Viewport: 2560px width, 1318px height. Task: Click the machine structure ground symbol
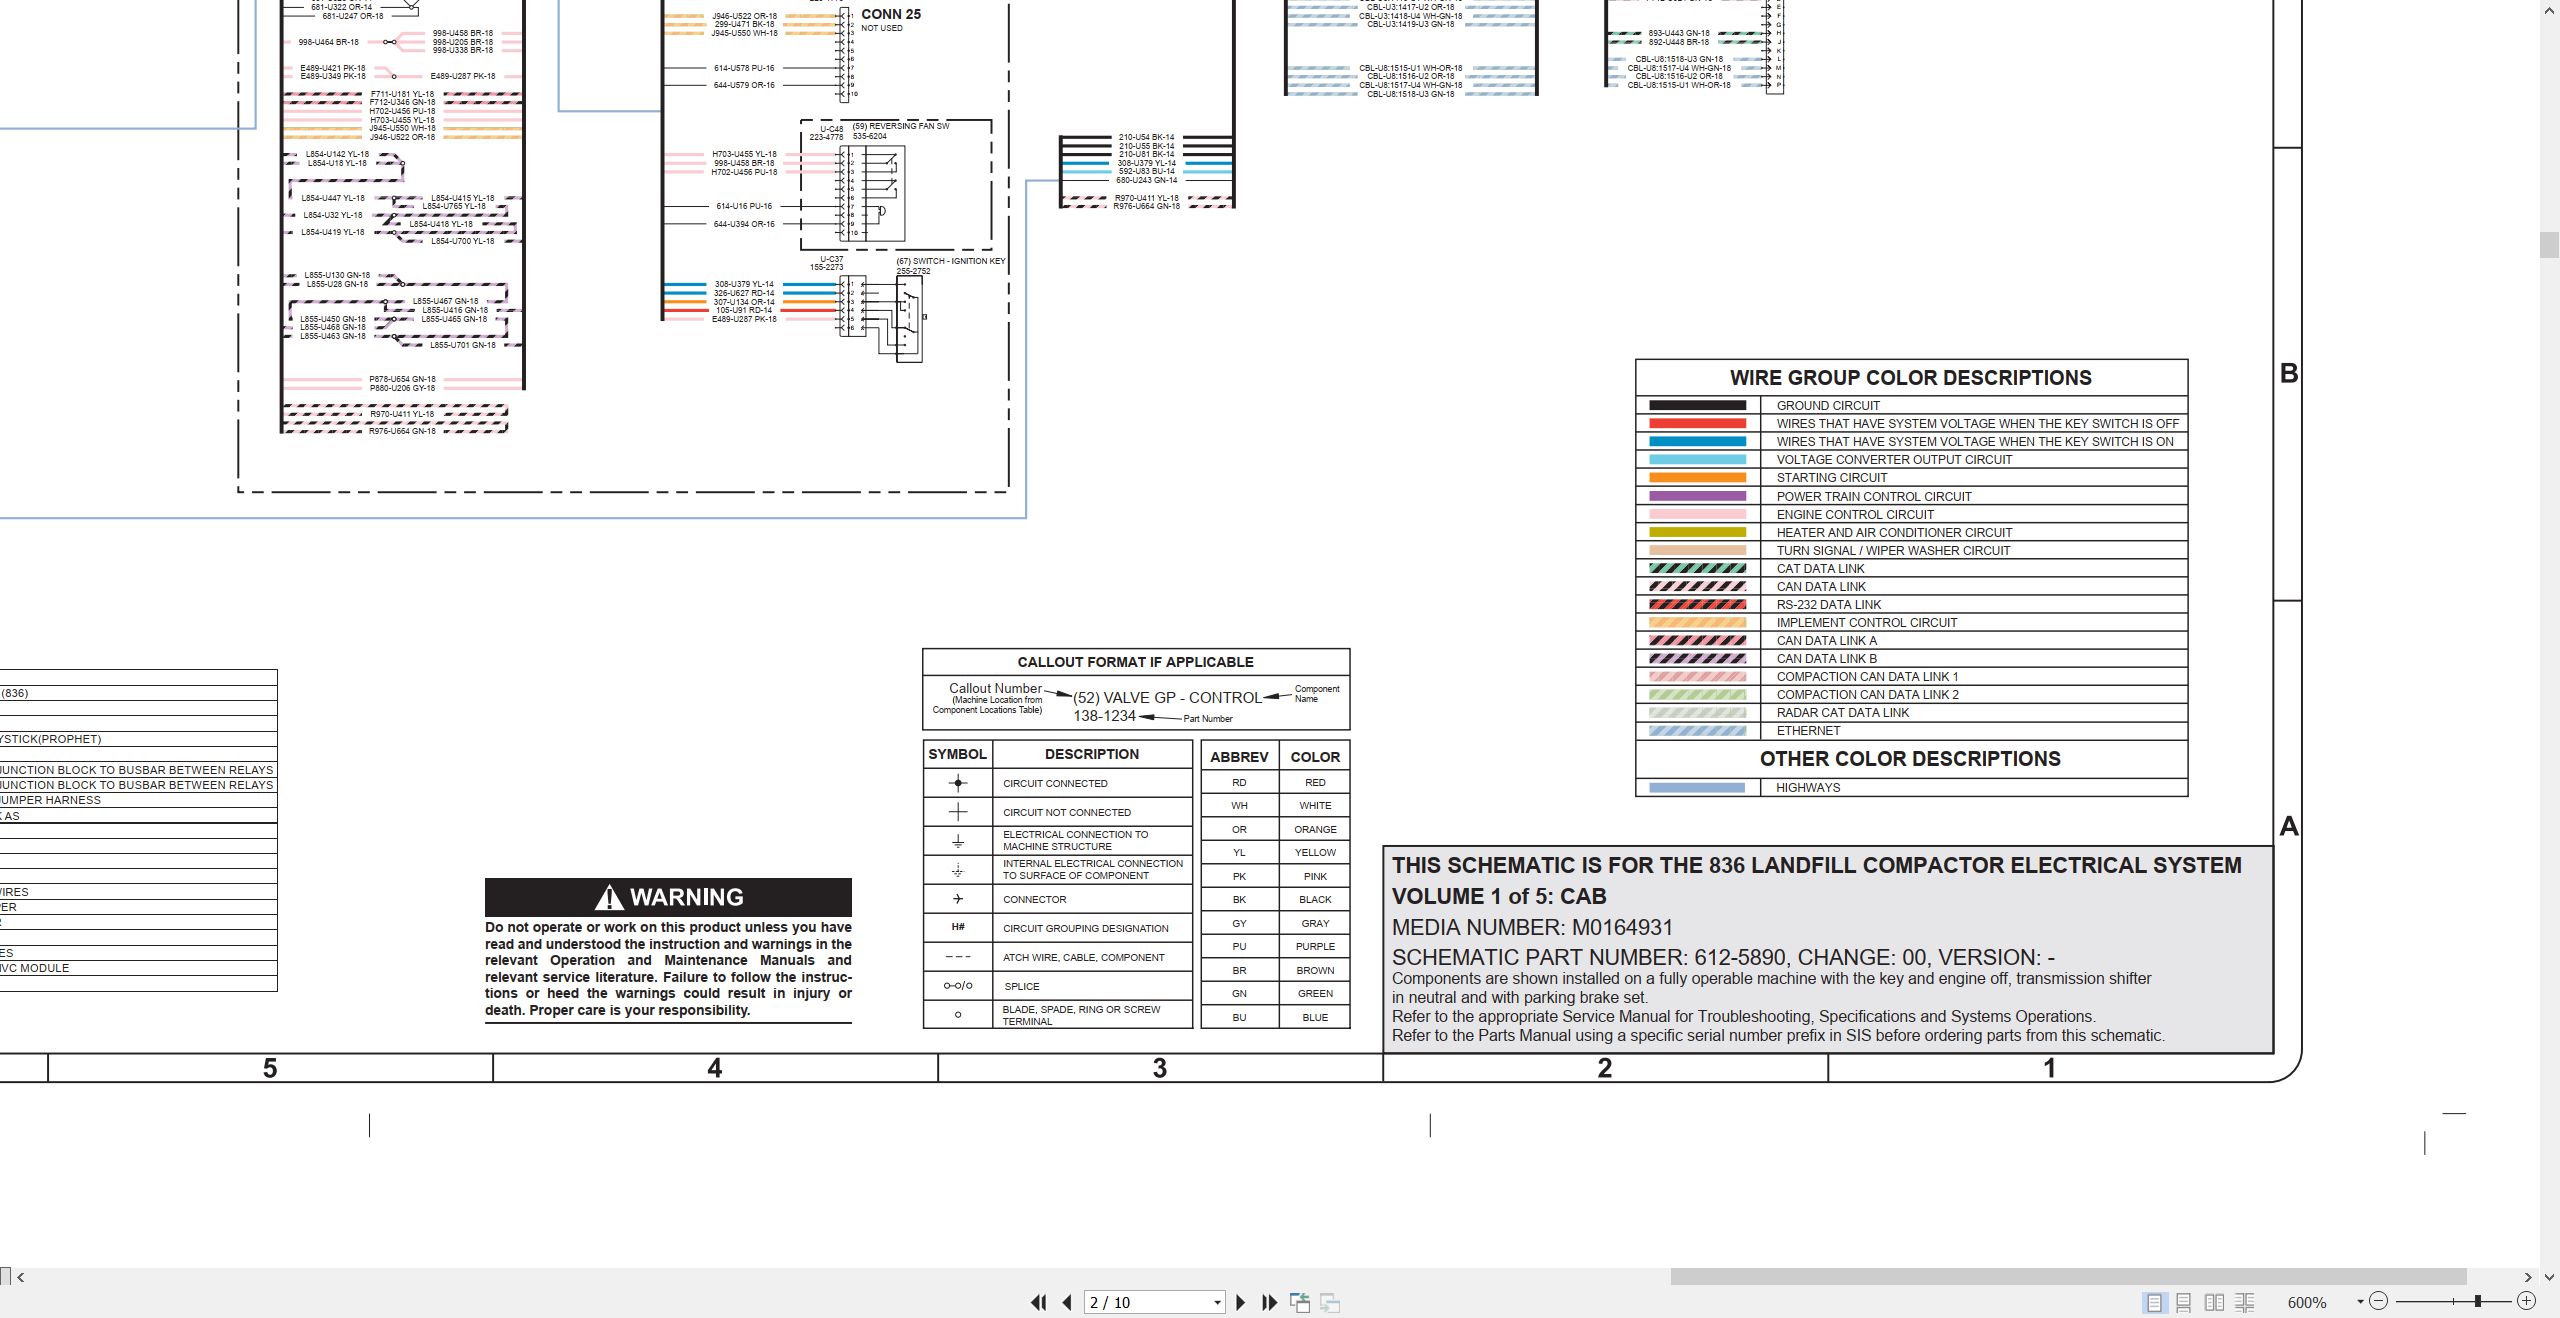958,841
